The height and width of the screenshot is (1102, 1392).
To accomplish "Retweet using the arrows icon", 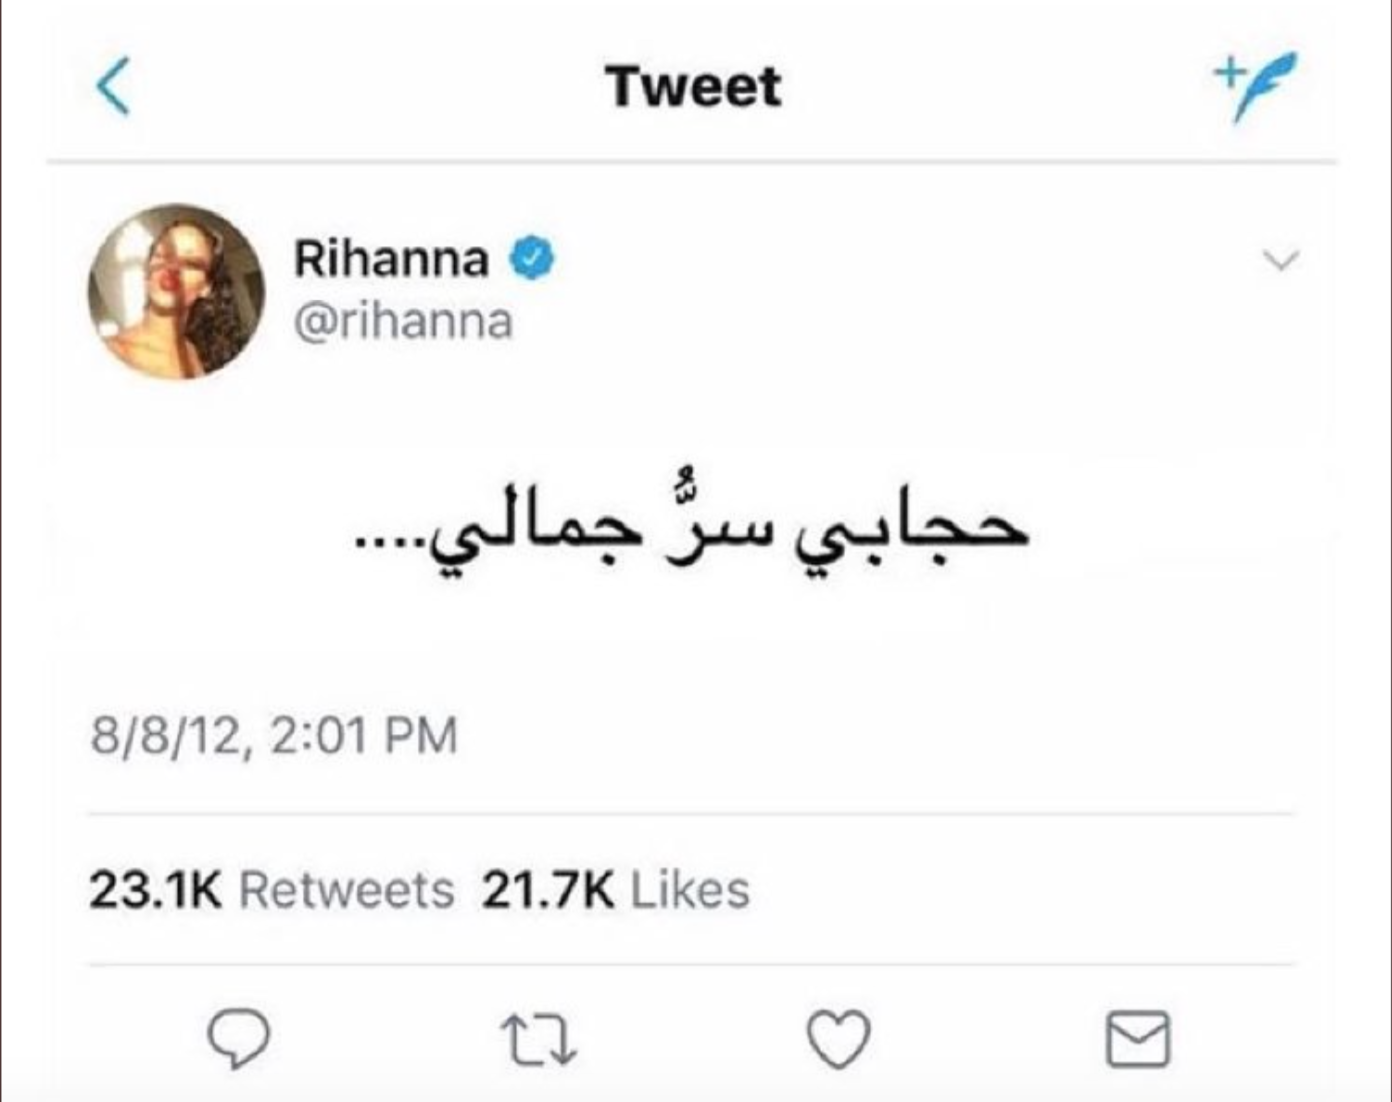I will pyautogui.click(x=538, y=1039).
